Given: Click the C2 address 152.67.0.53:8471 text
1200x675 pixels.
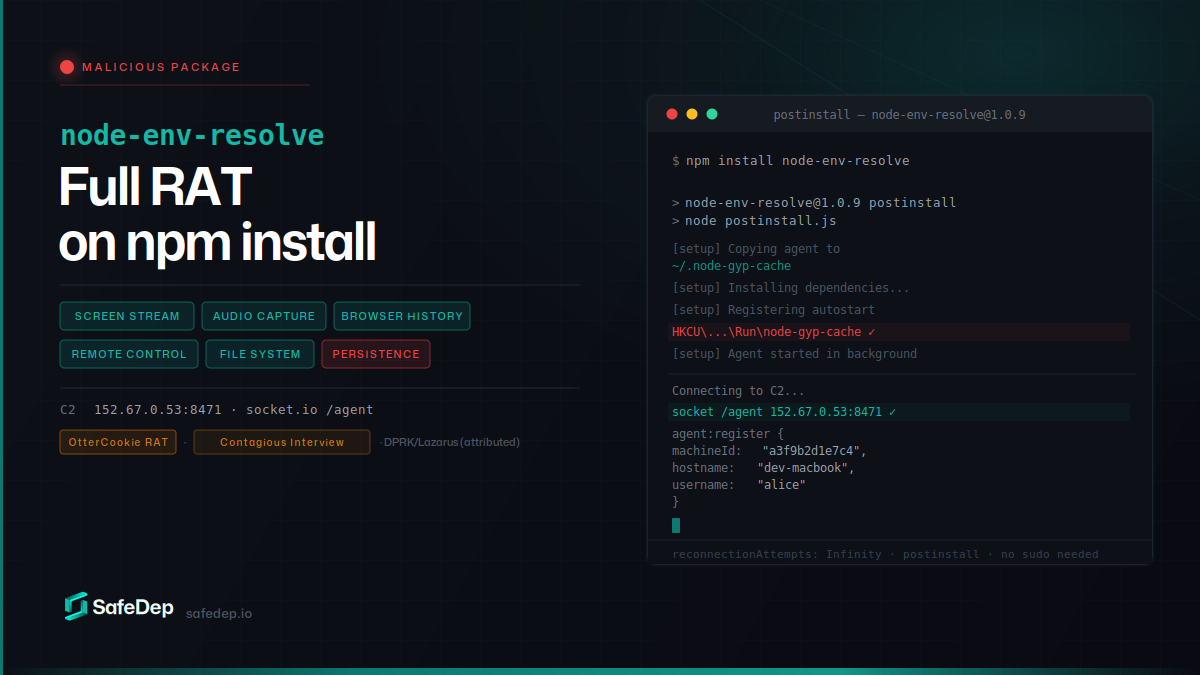Looking at the screenshot, I should pos(158,410).
